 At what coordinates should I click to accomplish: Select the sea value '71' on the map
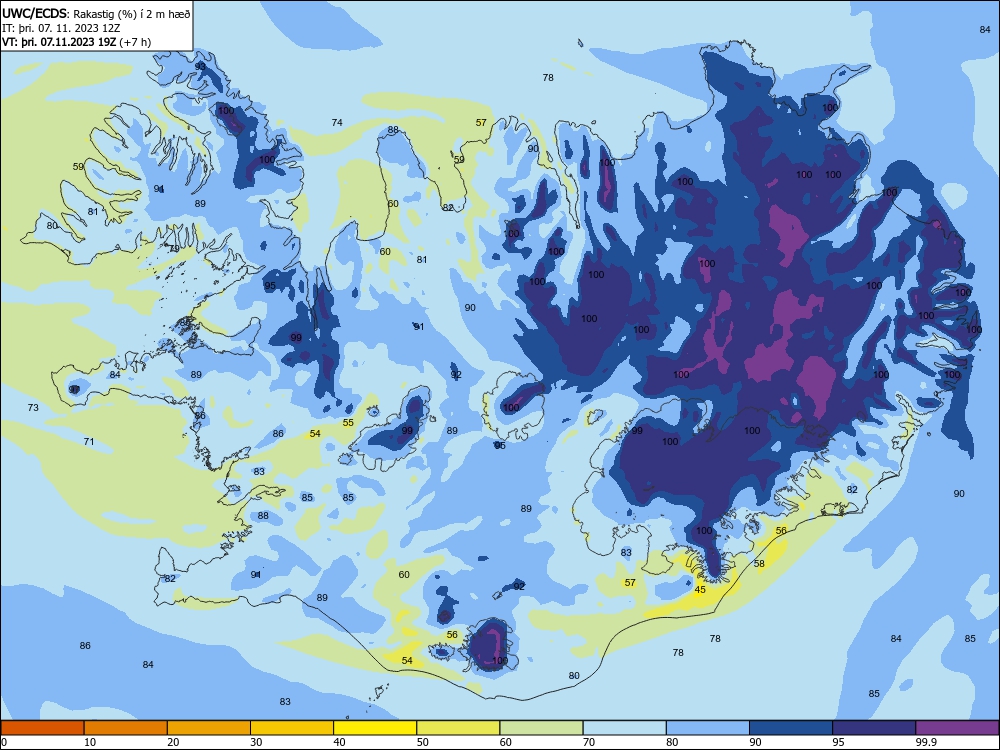pos(89,441)
